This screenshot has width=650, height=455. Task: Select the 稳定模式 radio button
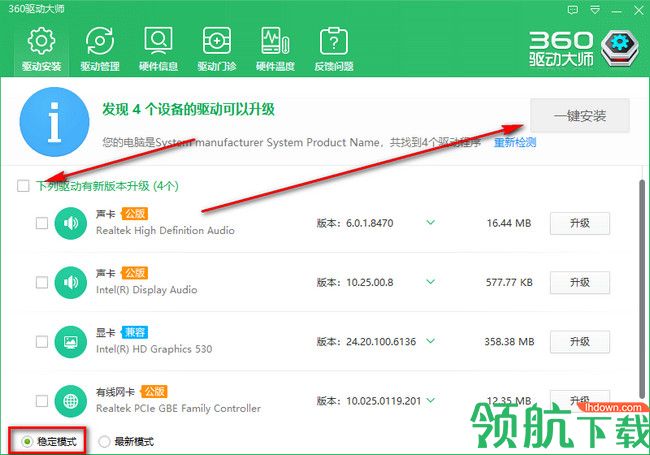point(27,442)
